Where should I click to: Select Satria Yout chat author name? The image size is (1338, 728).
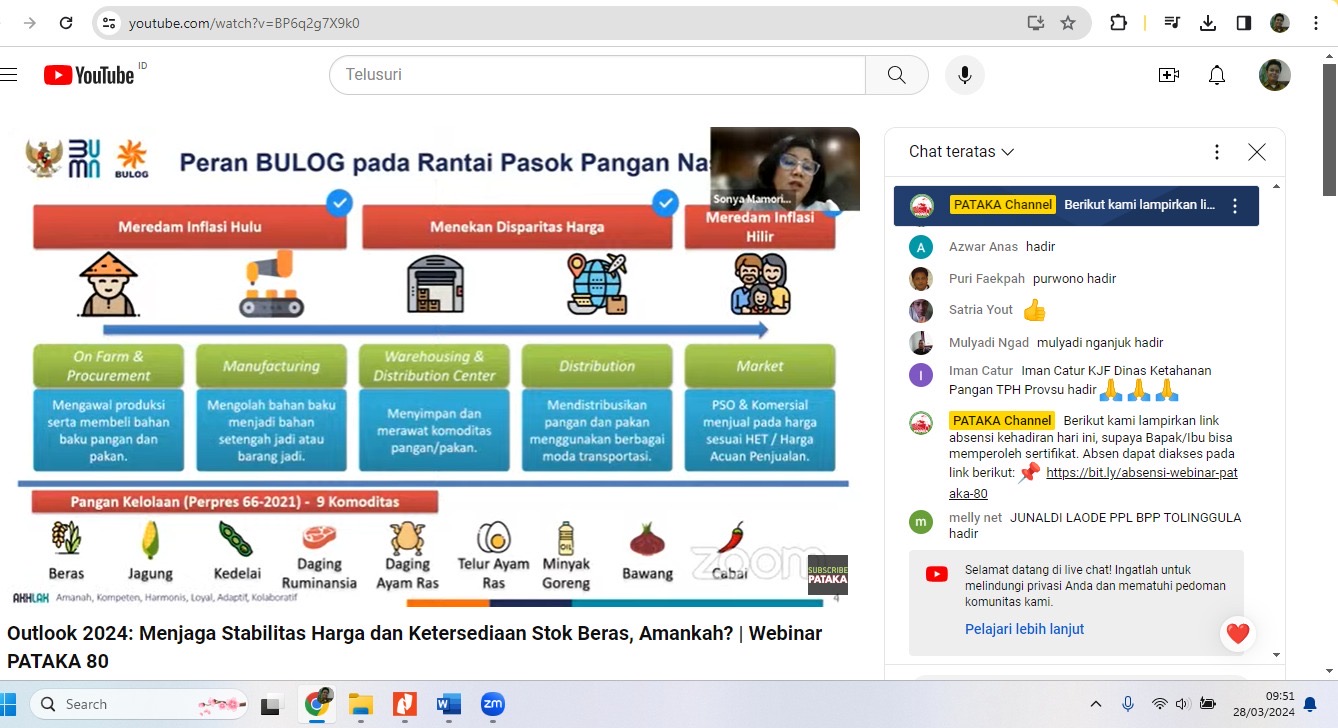pyautogui.click(x=981, y=310)
